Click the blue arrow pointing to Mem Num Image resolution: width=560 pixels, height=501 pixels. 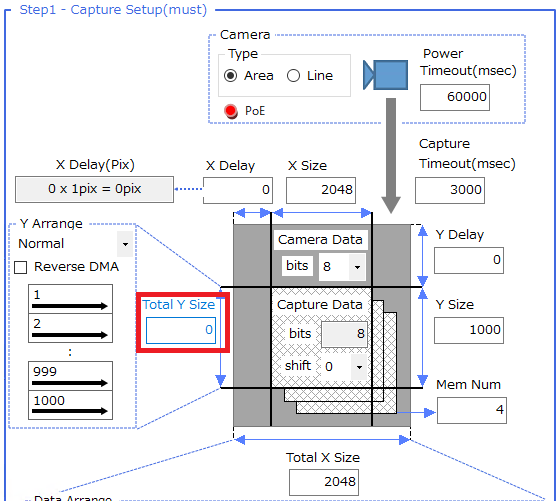point(416,413)
